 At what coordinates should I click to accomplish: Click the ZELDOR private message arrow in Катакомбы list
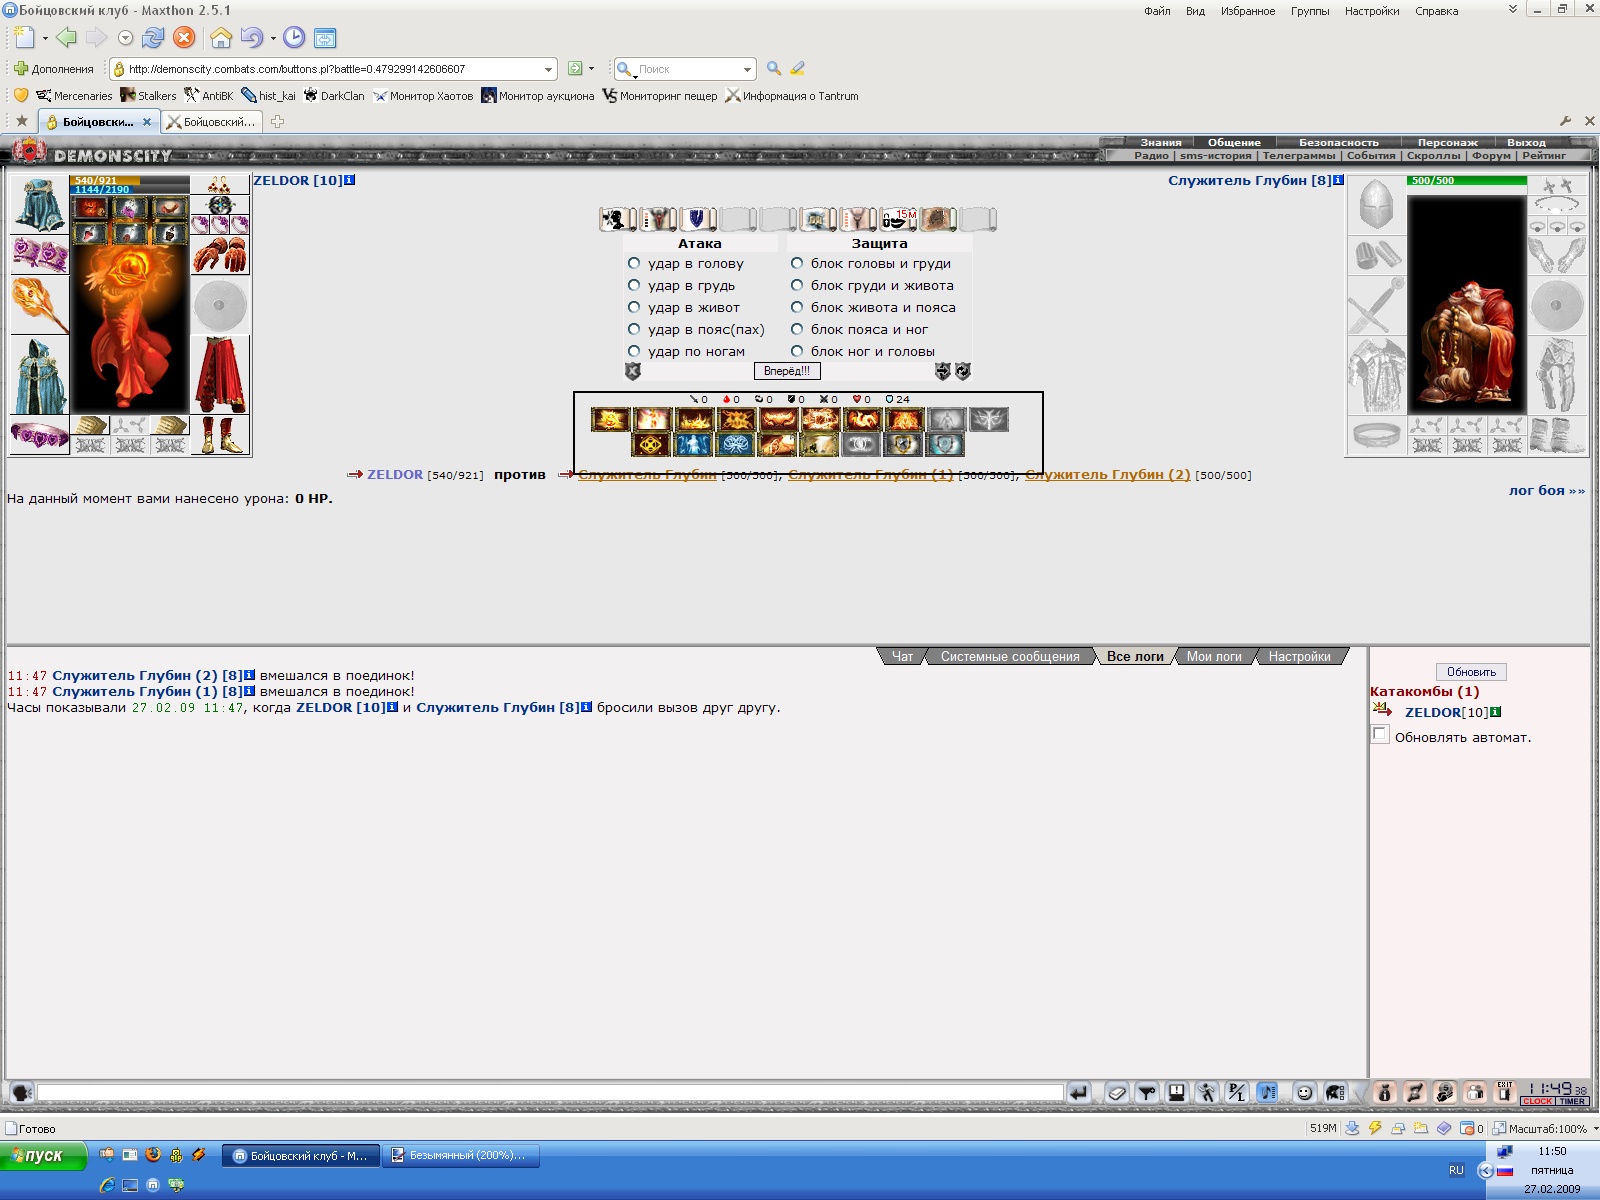coord(1382,710)
